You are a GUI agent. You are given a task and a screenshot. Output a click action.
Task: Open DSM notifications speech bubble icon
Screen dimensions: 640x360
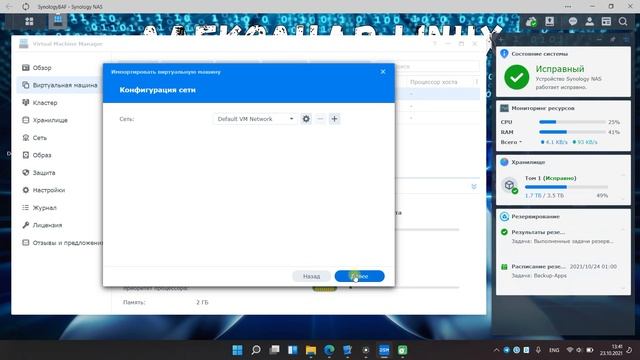click(x=573, y=22)
